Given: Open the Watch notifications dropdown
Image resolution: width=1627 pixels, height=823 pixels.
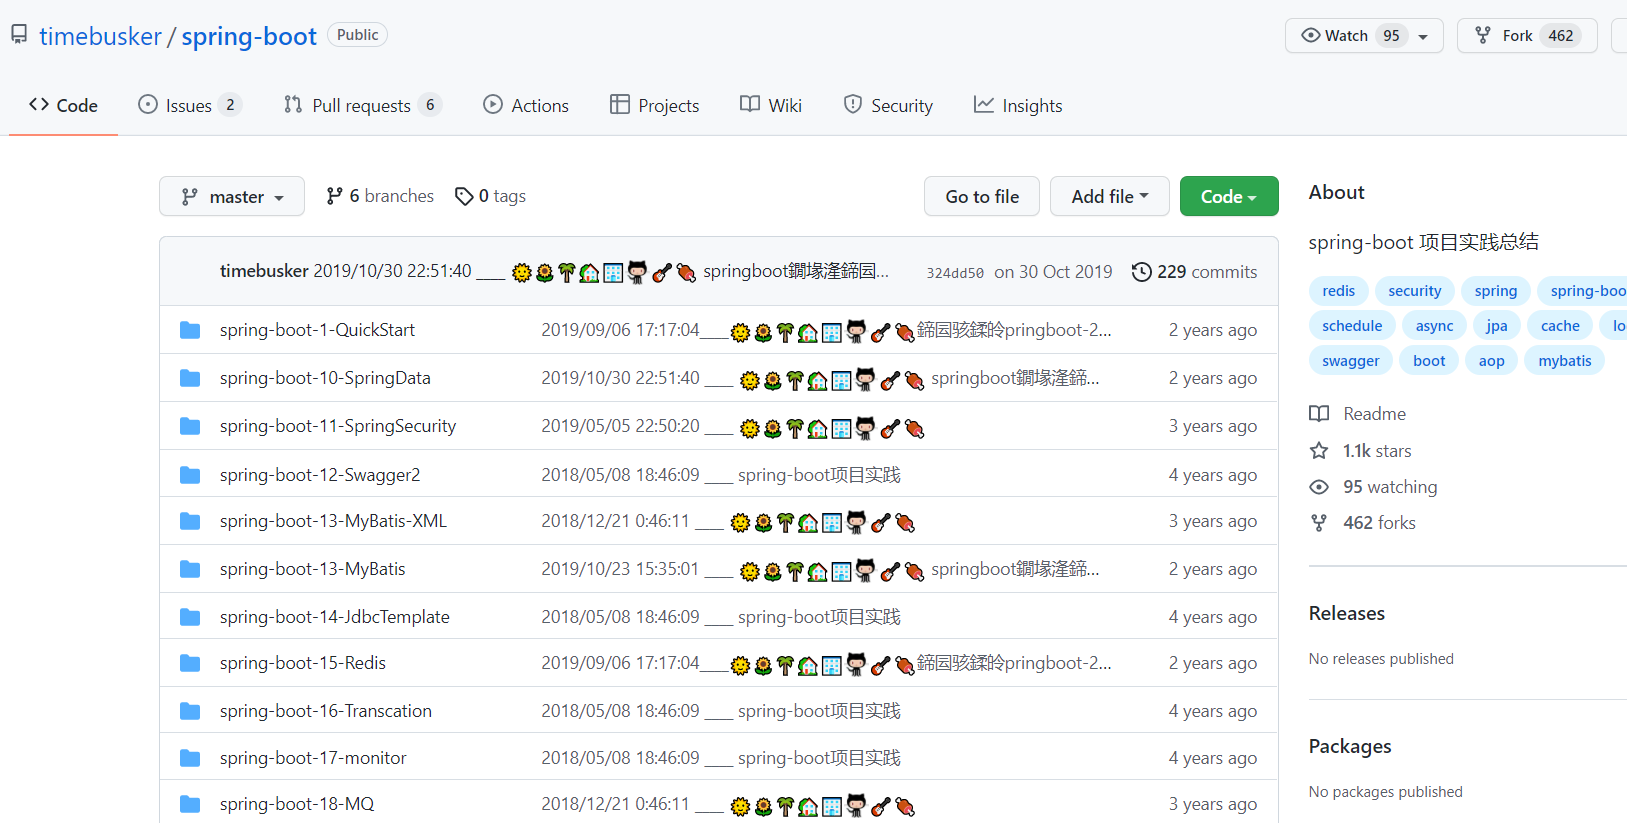Looking at the screenshot, I should [1364, 36].
